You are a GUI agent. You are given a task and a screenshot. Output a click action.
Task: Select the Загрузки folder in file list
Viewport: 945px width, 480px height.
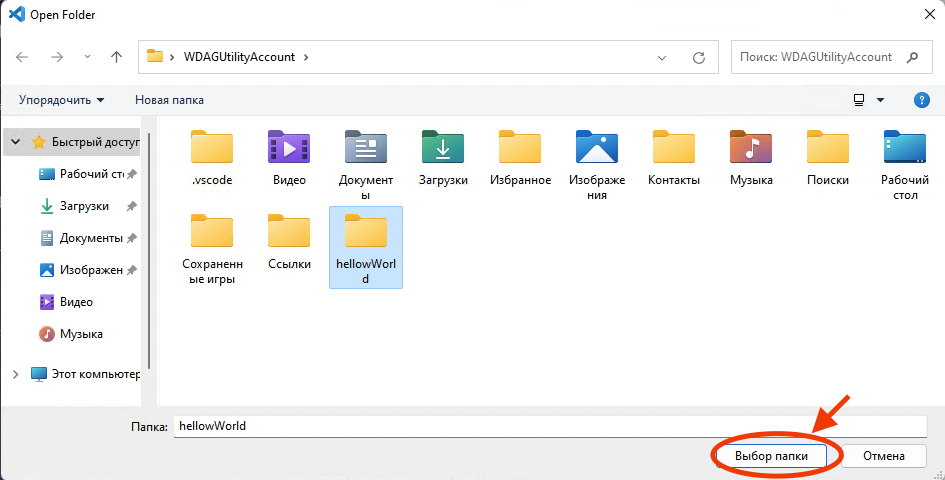pos(443,148)
